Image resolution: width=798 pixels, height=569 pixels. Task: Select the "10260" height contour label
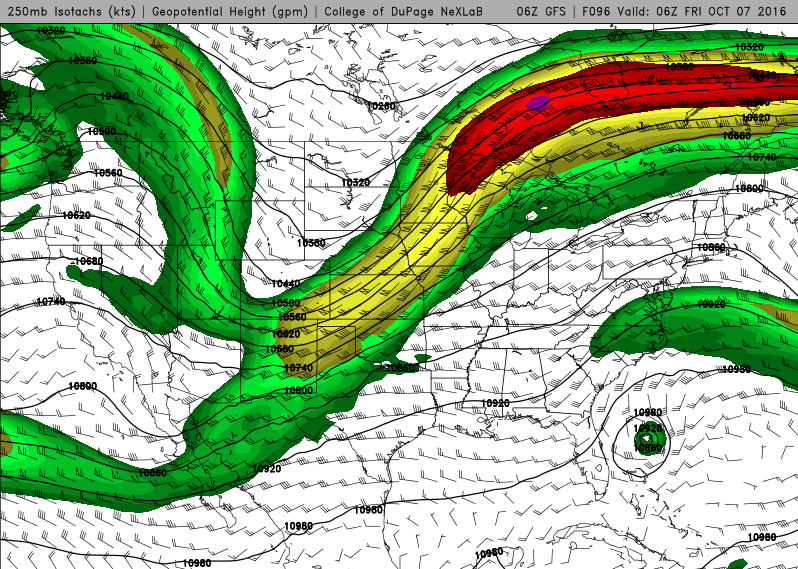point(379,105)
